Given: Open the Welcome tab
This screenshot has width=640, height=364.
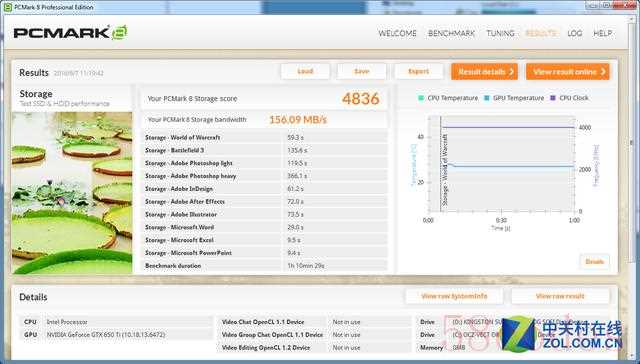Looking at the screenshot, I should [397, 33].
